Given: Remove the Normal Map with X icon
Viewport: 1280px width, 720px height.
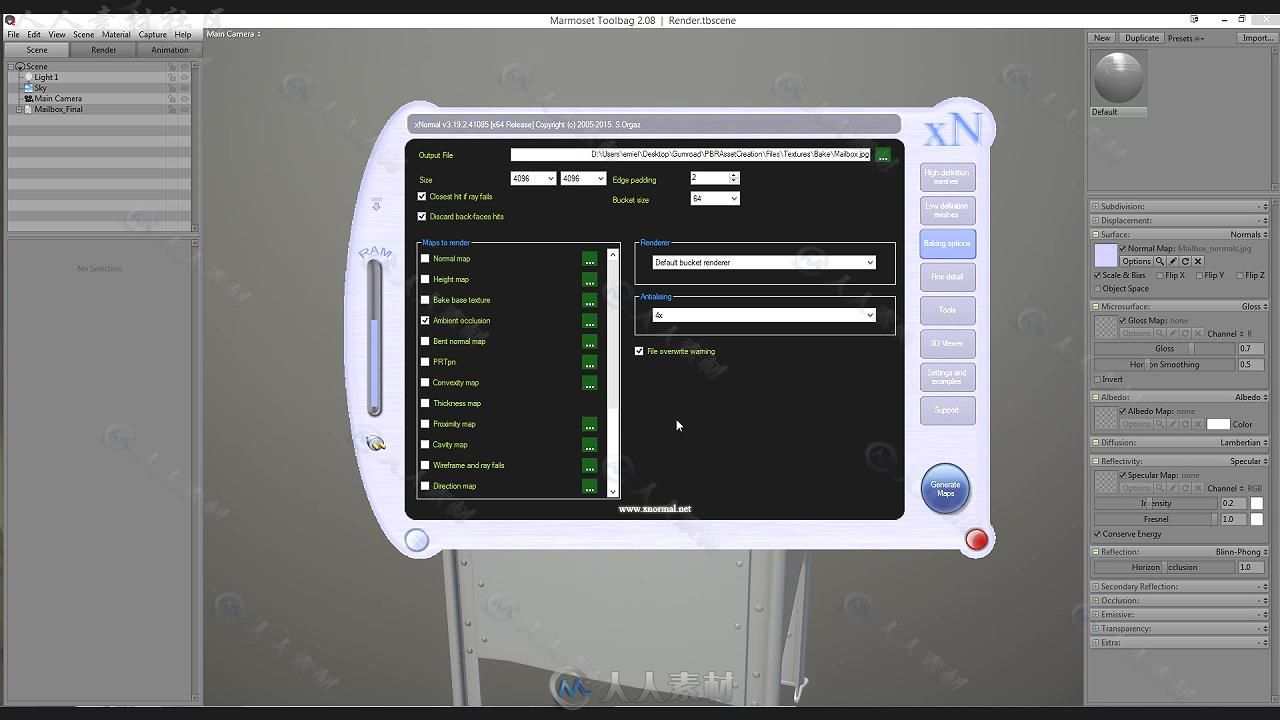Looking at the screenshot, I should point(1198,261).
